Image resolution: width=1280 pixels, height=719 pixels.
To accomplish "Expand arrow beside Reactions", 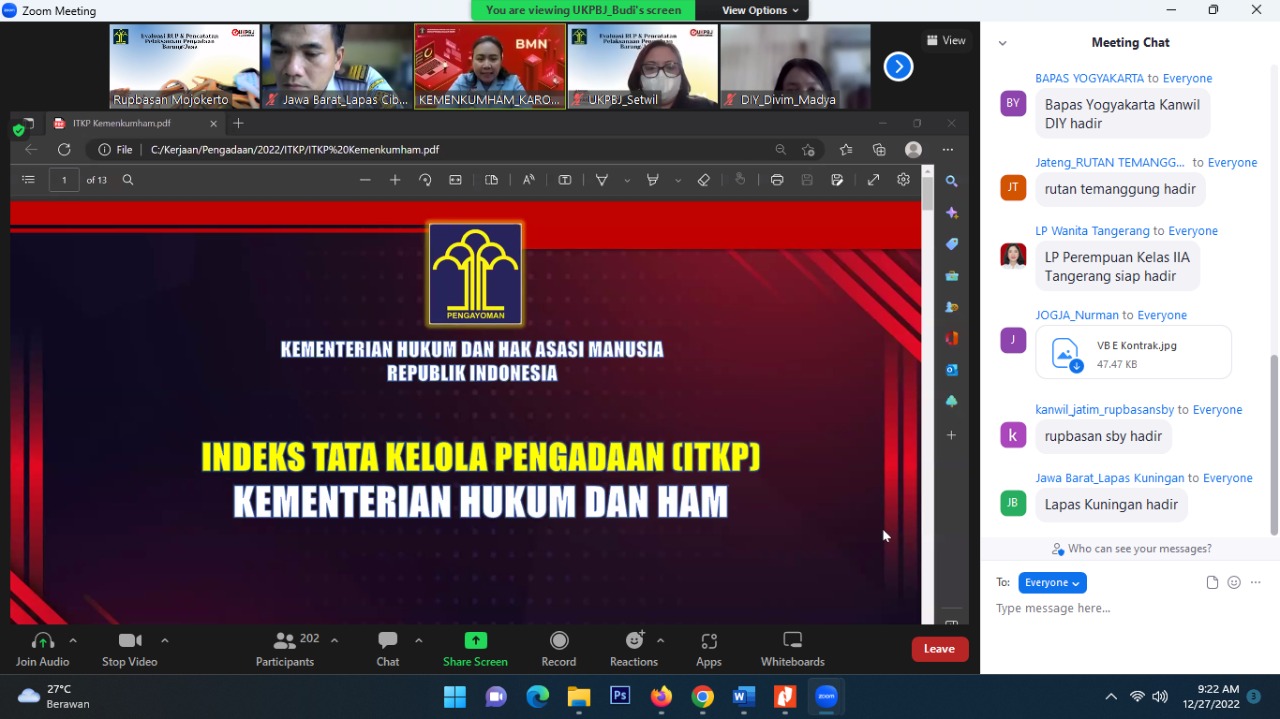I will 660,640.
